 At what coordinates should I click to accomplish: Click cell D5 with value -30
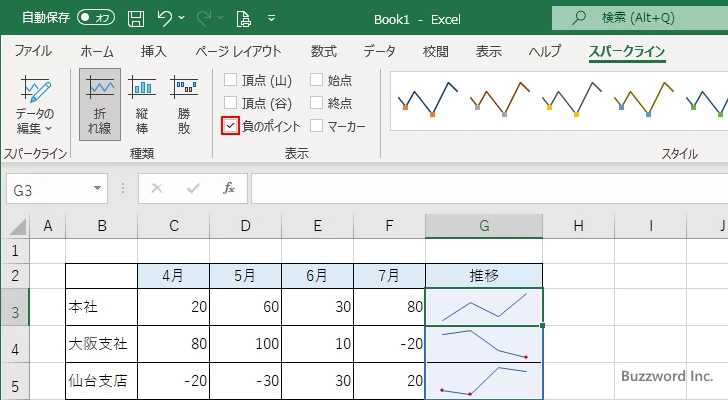[245, 381]
